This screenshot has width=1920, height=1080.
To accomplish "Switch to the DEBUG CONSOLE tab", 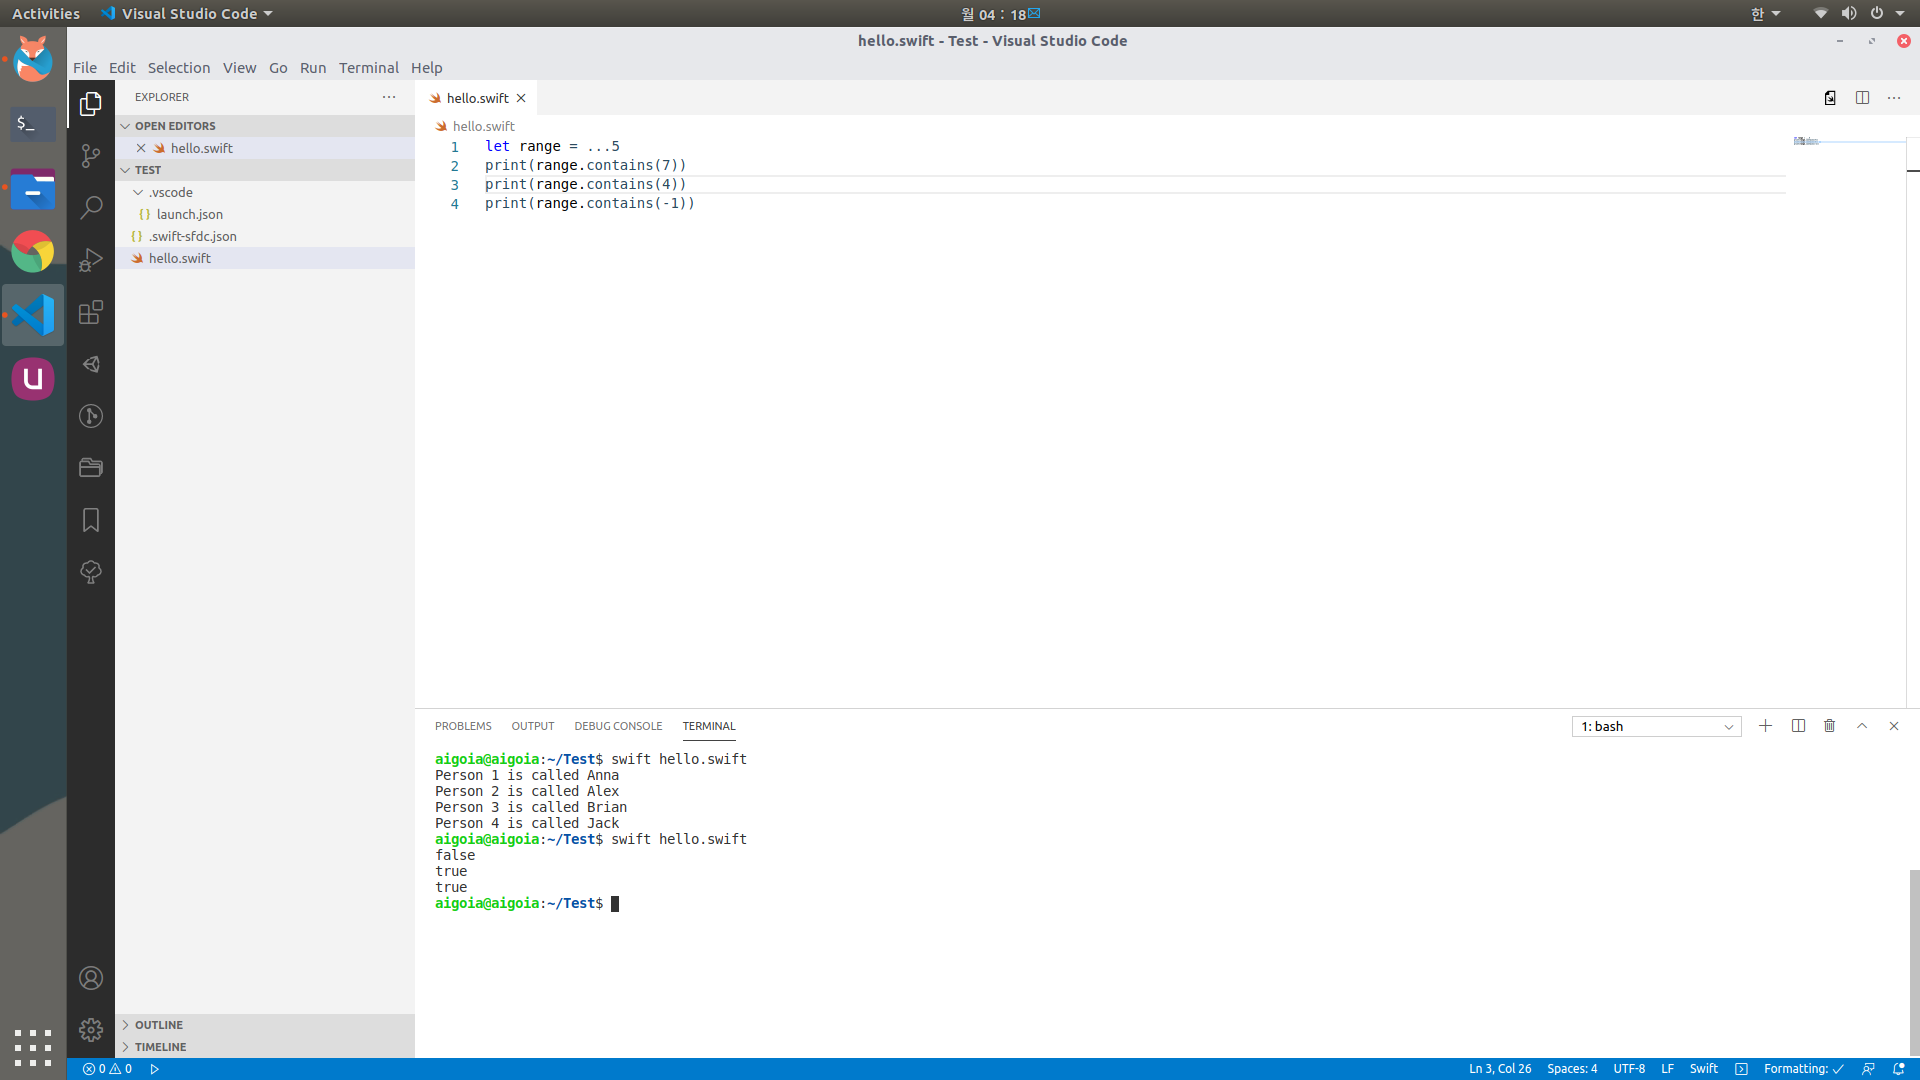I will (618, 726).
